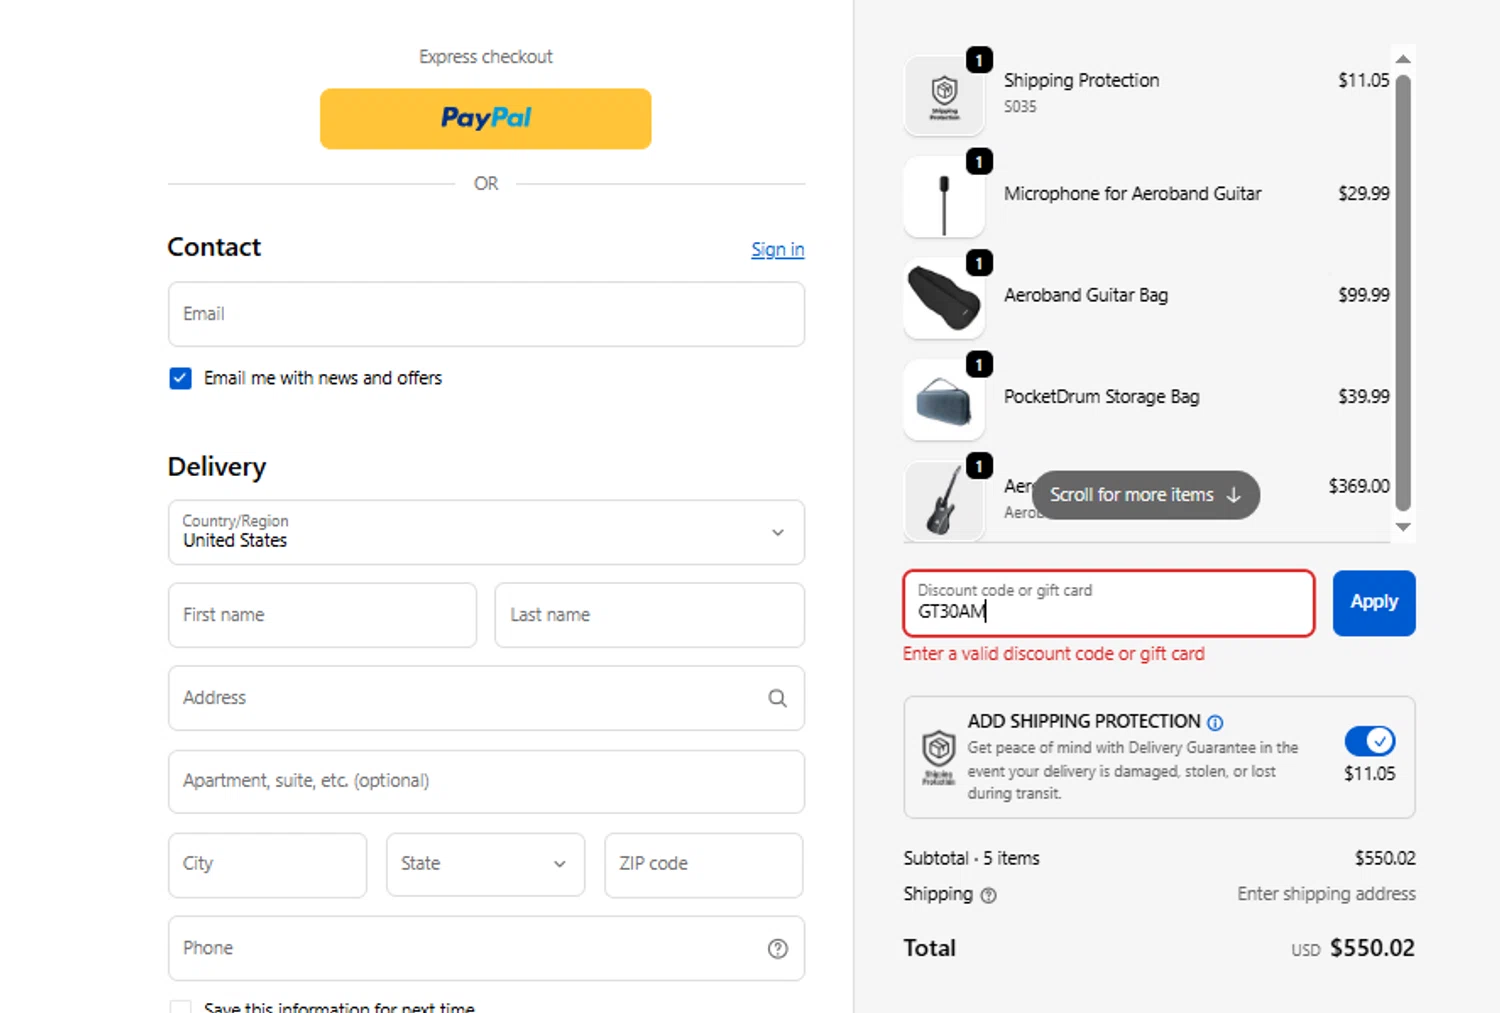1500x1013 pixels.
Task: Click the order summary scrollbar down arrow
Action: coord(1403,527)
